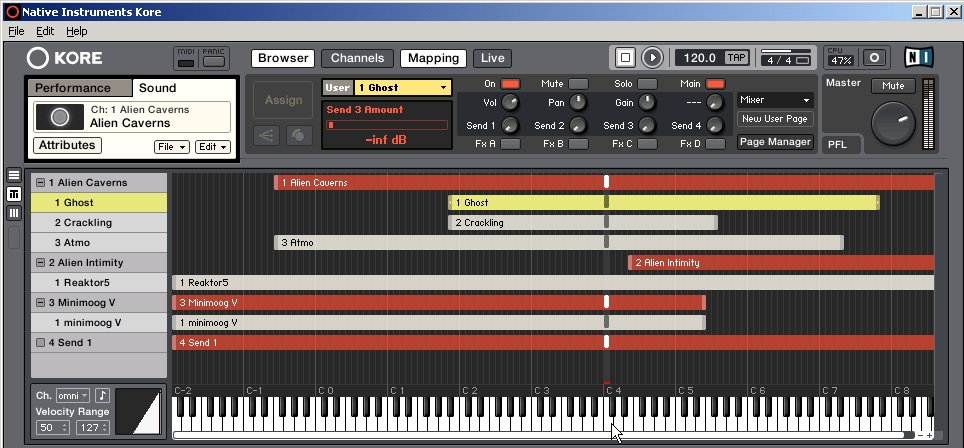Screen dimensions: 964x448
Task: Click the Alien Caverns sound thumbnail
Action: pos(60,117)
